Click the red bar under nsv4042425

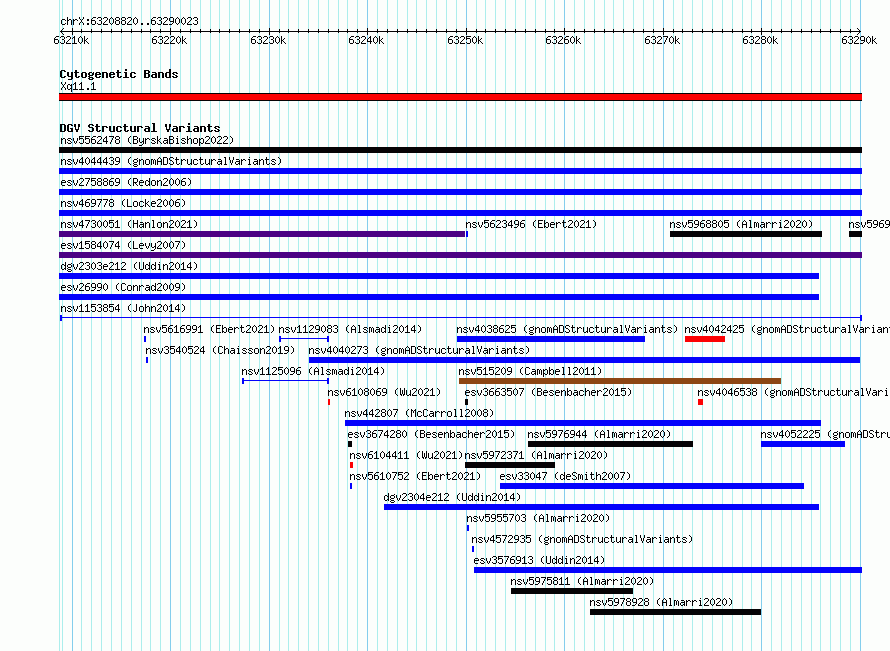[x=705, y=339]
